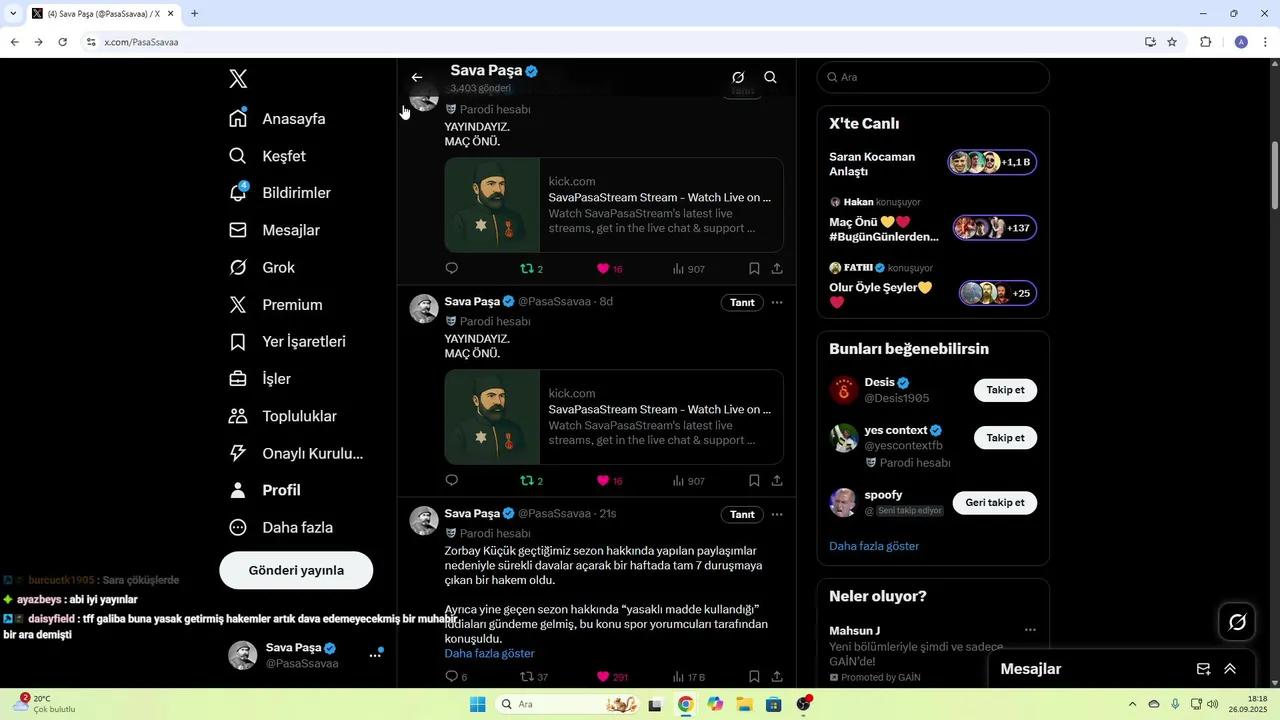Open Grok from the profile header icon
The image size is (1280, 720).
tap(738, 77)
